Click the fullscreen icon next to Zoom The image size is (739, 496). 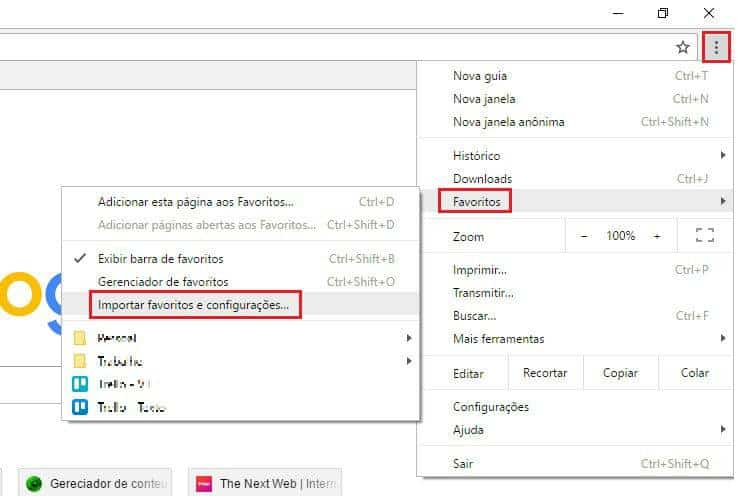point(704,236)
